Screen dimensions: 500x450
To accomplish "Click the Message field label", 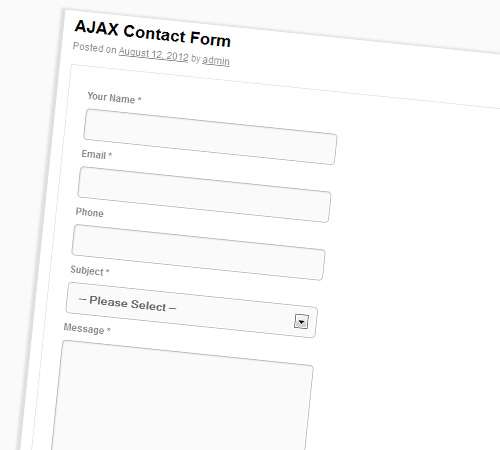I will [84, 329].
